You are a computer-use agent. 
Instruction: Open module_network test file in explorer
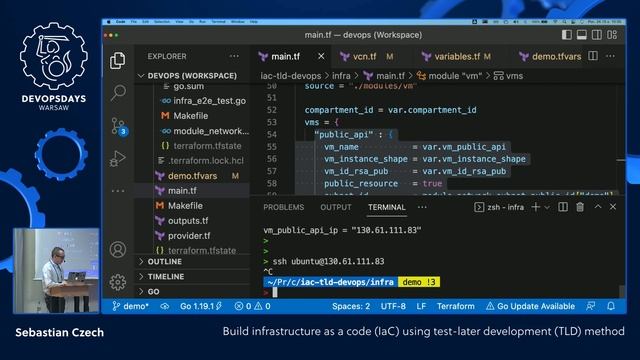[211, 131]
